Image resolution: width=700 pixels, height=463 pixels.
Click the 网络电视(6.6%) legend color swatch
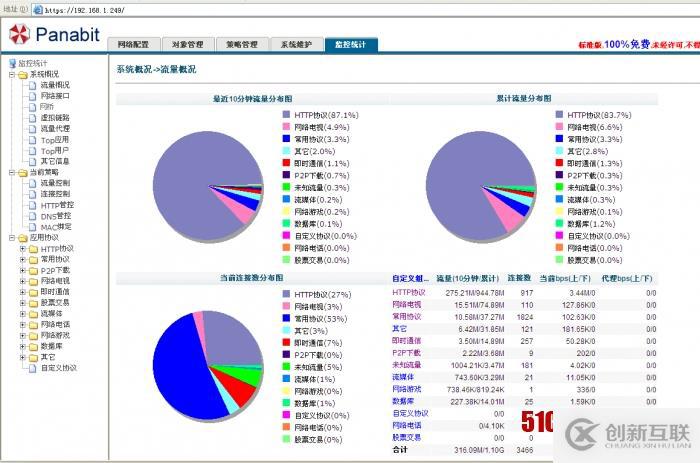559,127
